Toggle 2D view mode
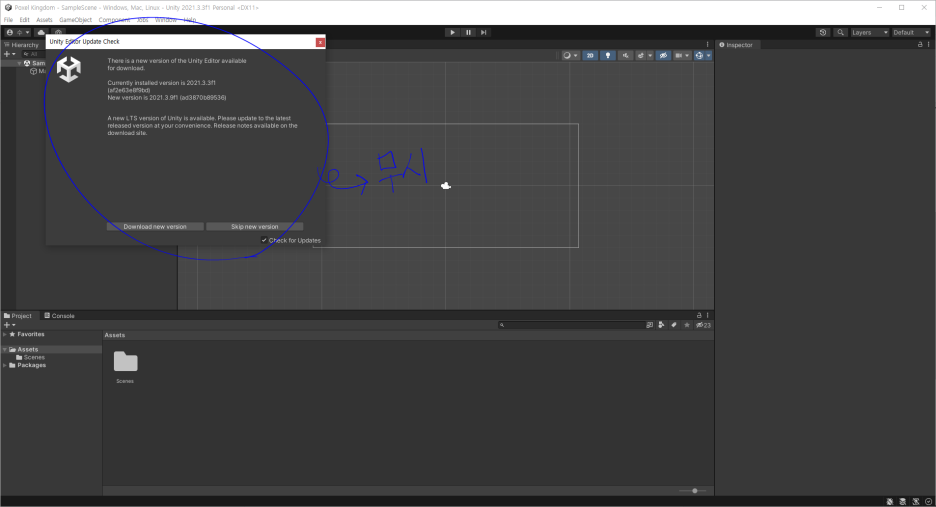 pos(590,56)
